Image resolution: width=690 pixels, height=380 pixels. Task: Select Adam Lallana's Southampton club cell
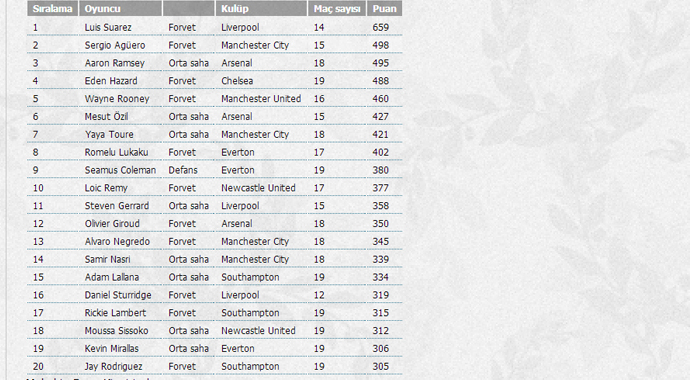(250, 277)
